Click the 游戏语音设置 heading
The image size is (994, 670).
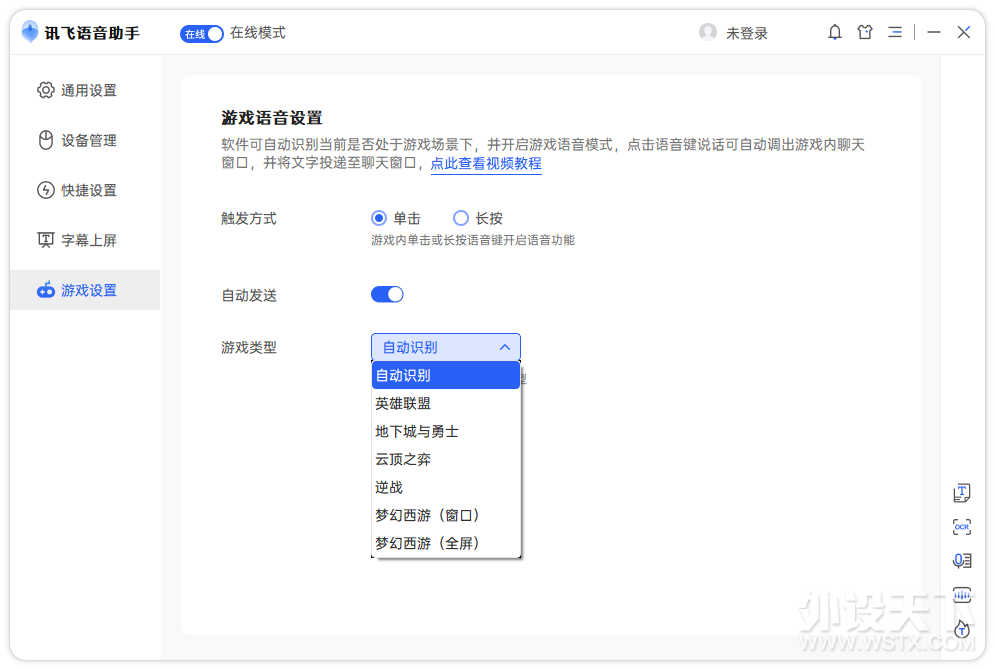coord(272,118)
